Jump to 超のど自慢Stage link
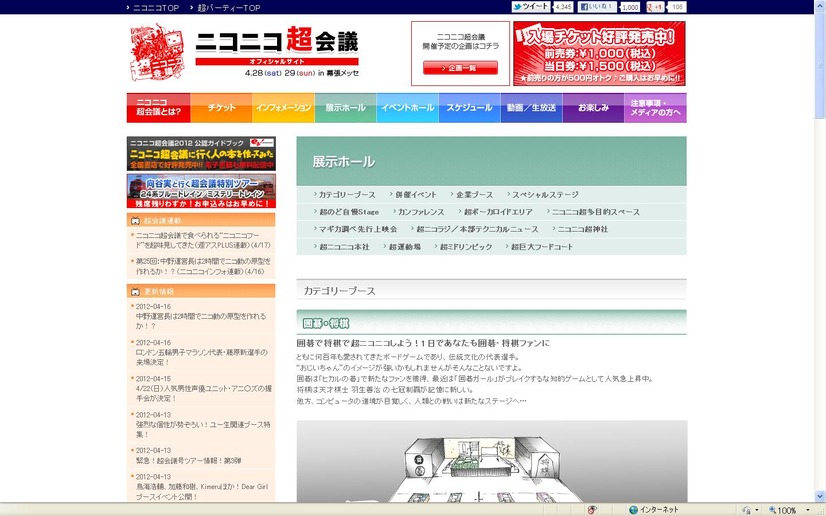Screen dimensions: 826x516 pyautogui.click(x=349, y=212)
